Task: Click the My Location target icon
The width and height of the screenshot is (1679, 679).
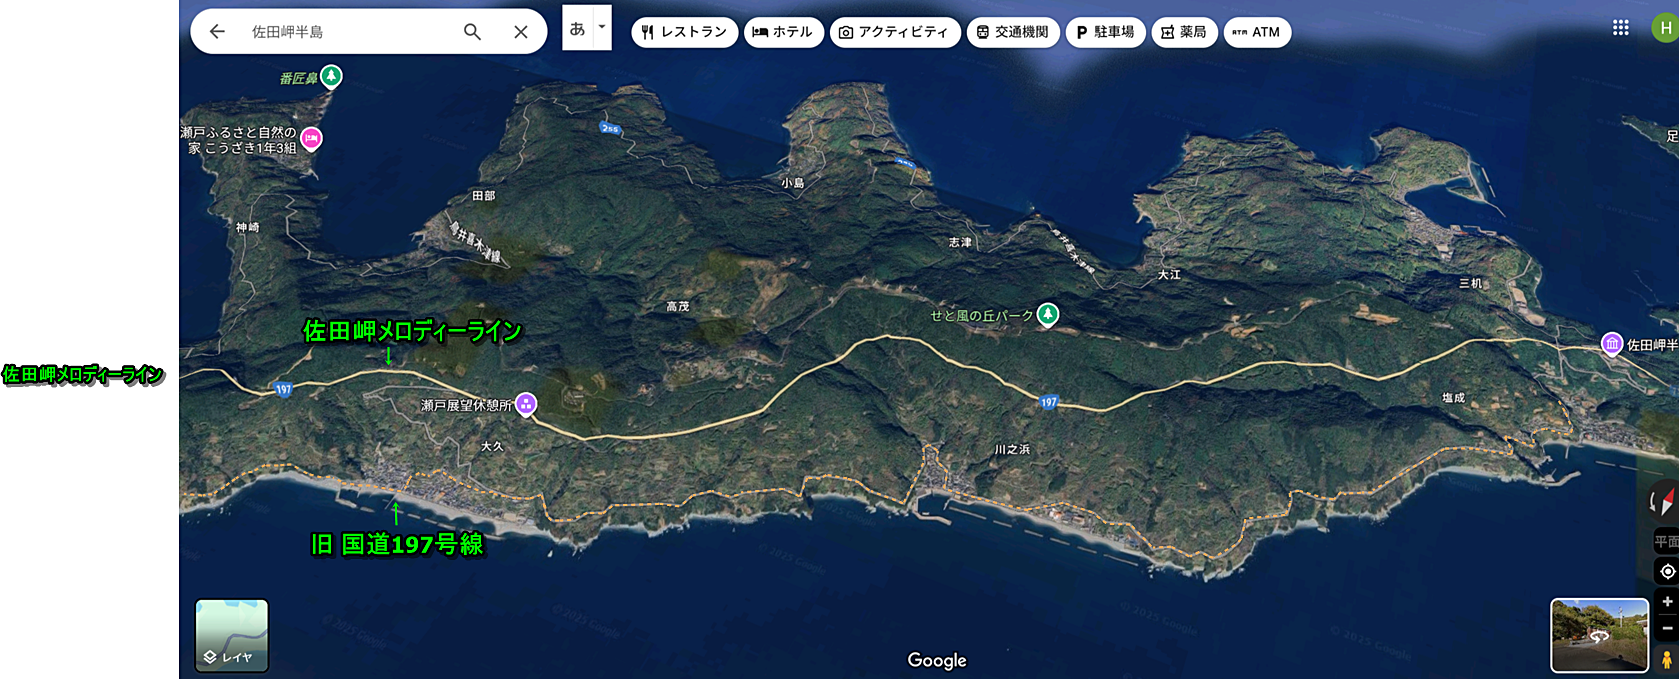Action: point(1667,571)
